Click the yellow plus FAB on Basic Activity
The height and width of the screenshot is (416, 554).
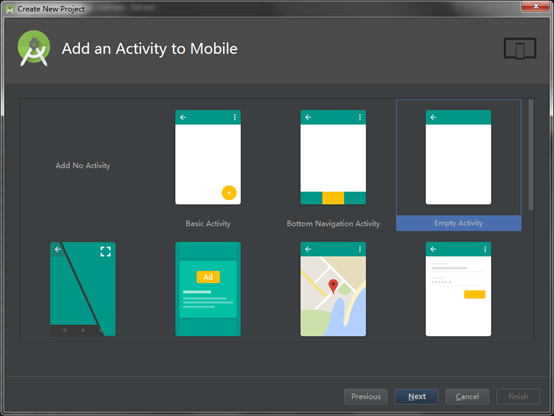pyautogui.click(x=229, y=193)
